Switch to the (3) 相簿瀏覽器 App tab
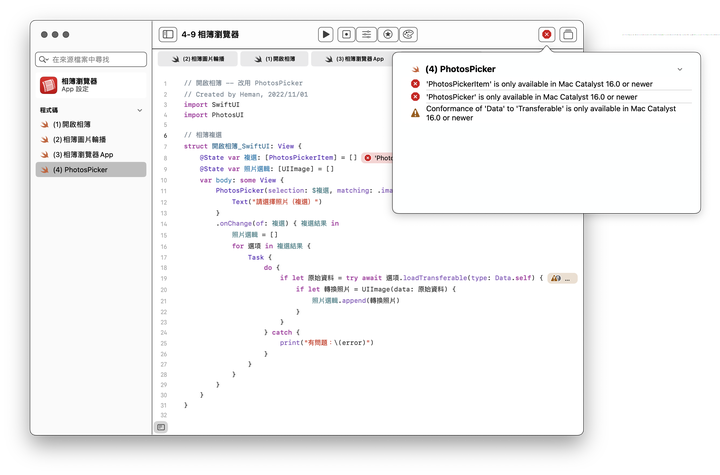The image size is (720, 475). pyautogui.click(x=354, y=59)
